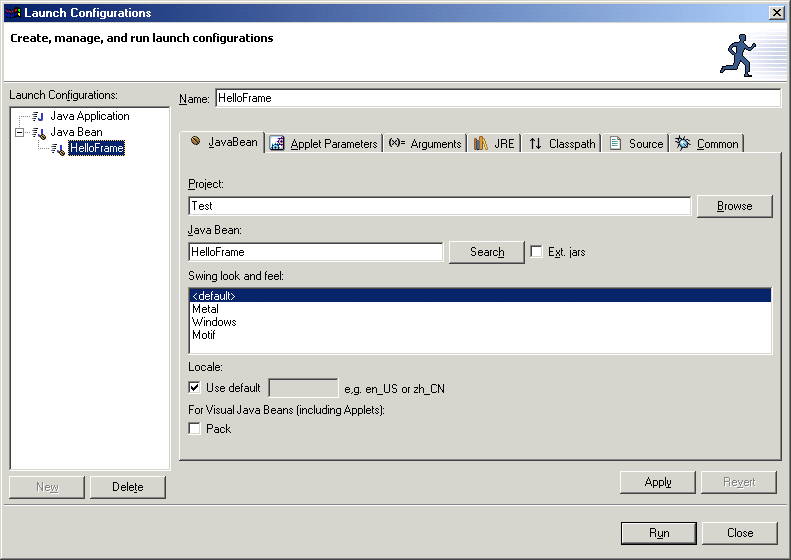
Task: Click the Search button for Java Bean
Action: [x=487, y=252]
